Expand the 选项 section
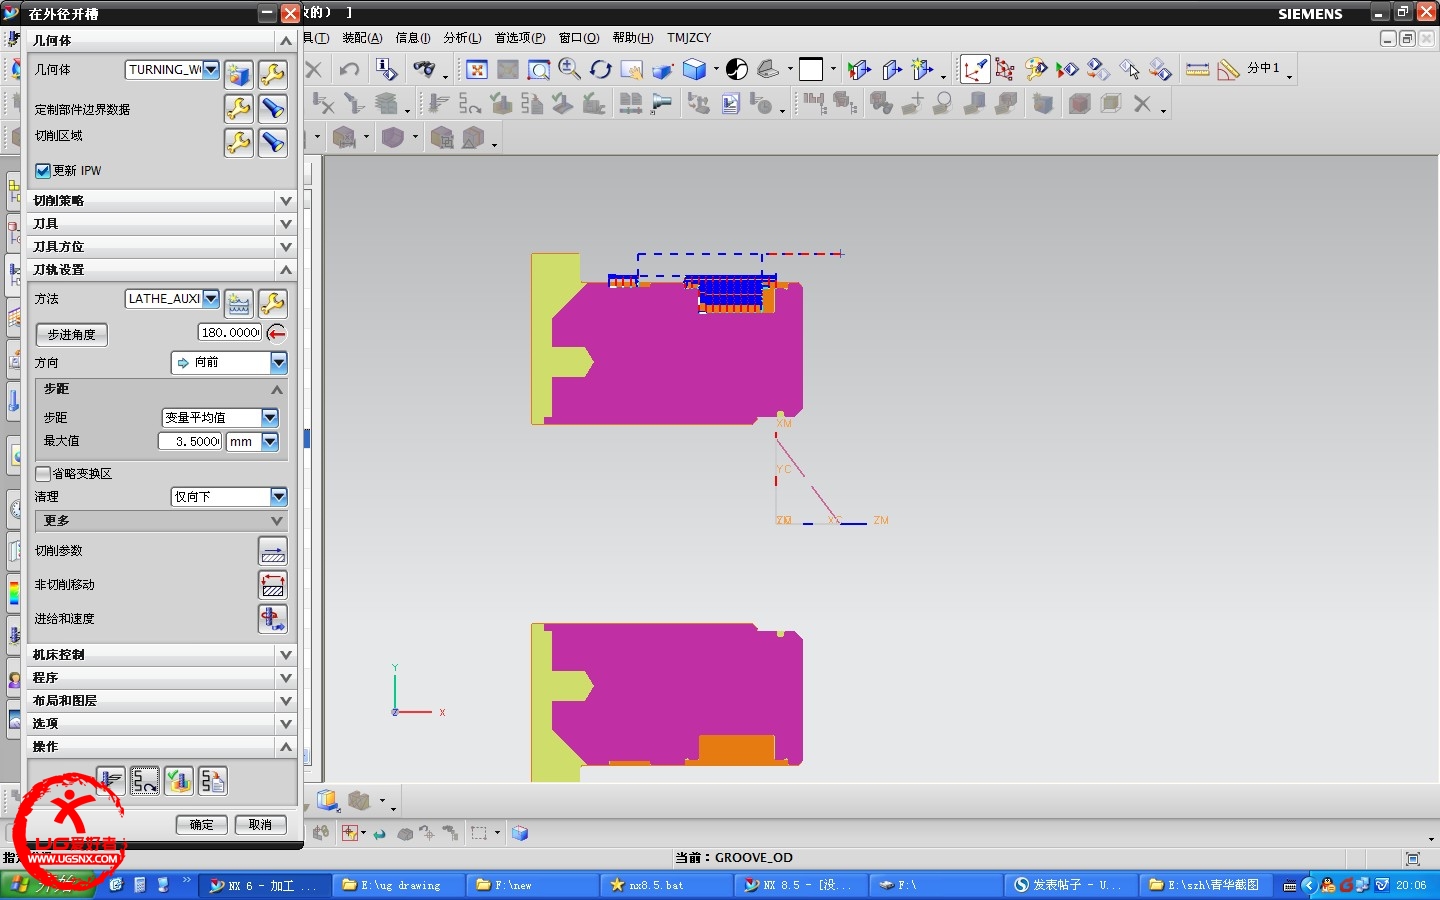 tap(161, 724)
